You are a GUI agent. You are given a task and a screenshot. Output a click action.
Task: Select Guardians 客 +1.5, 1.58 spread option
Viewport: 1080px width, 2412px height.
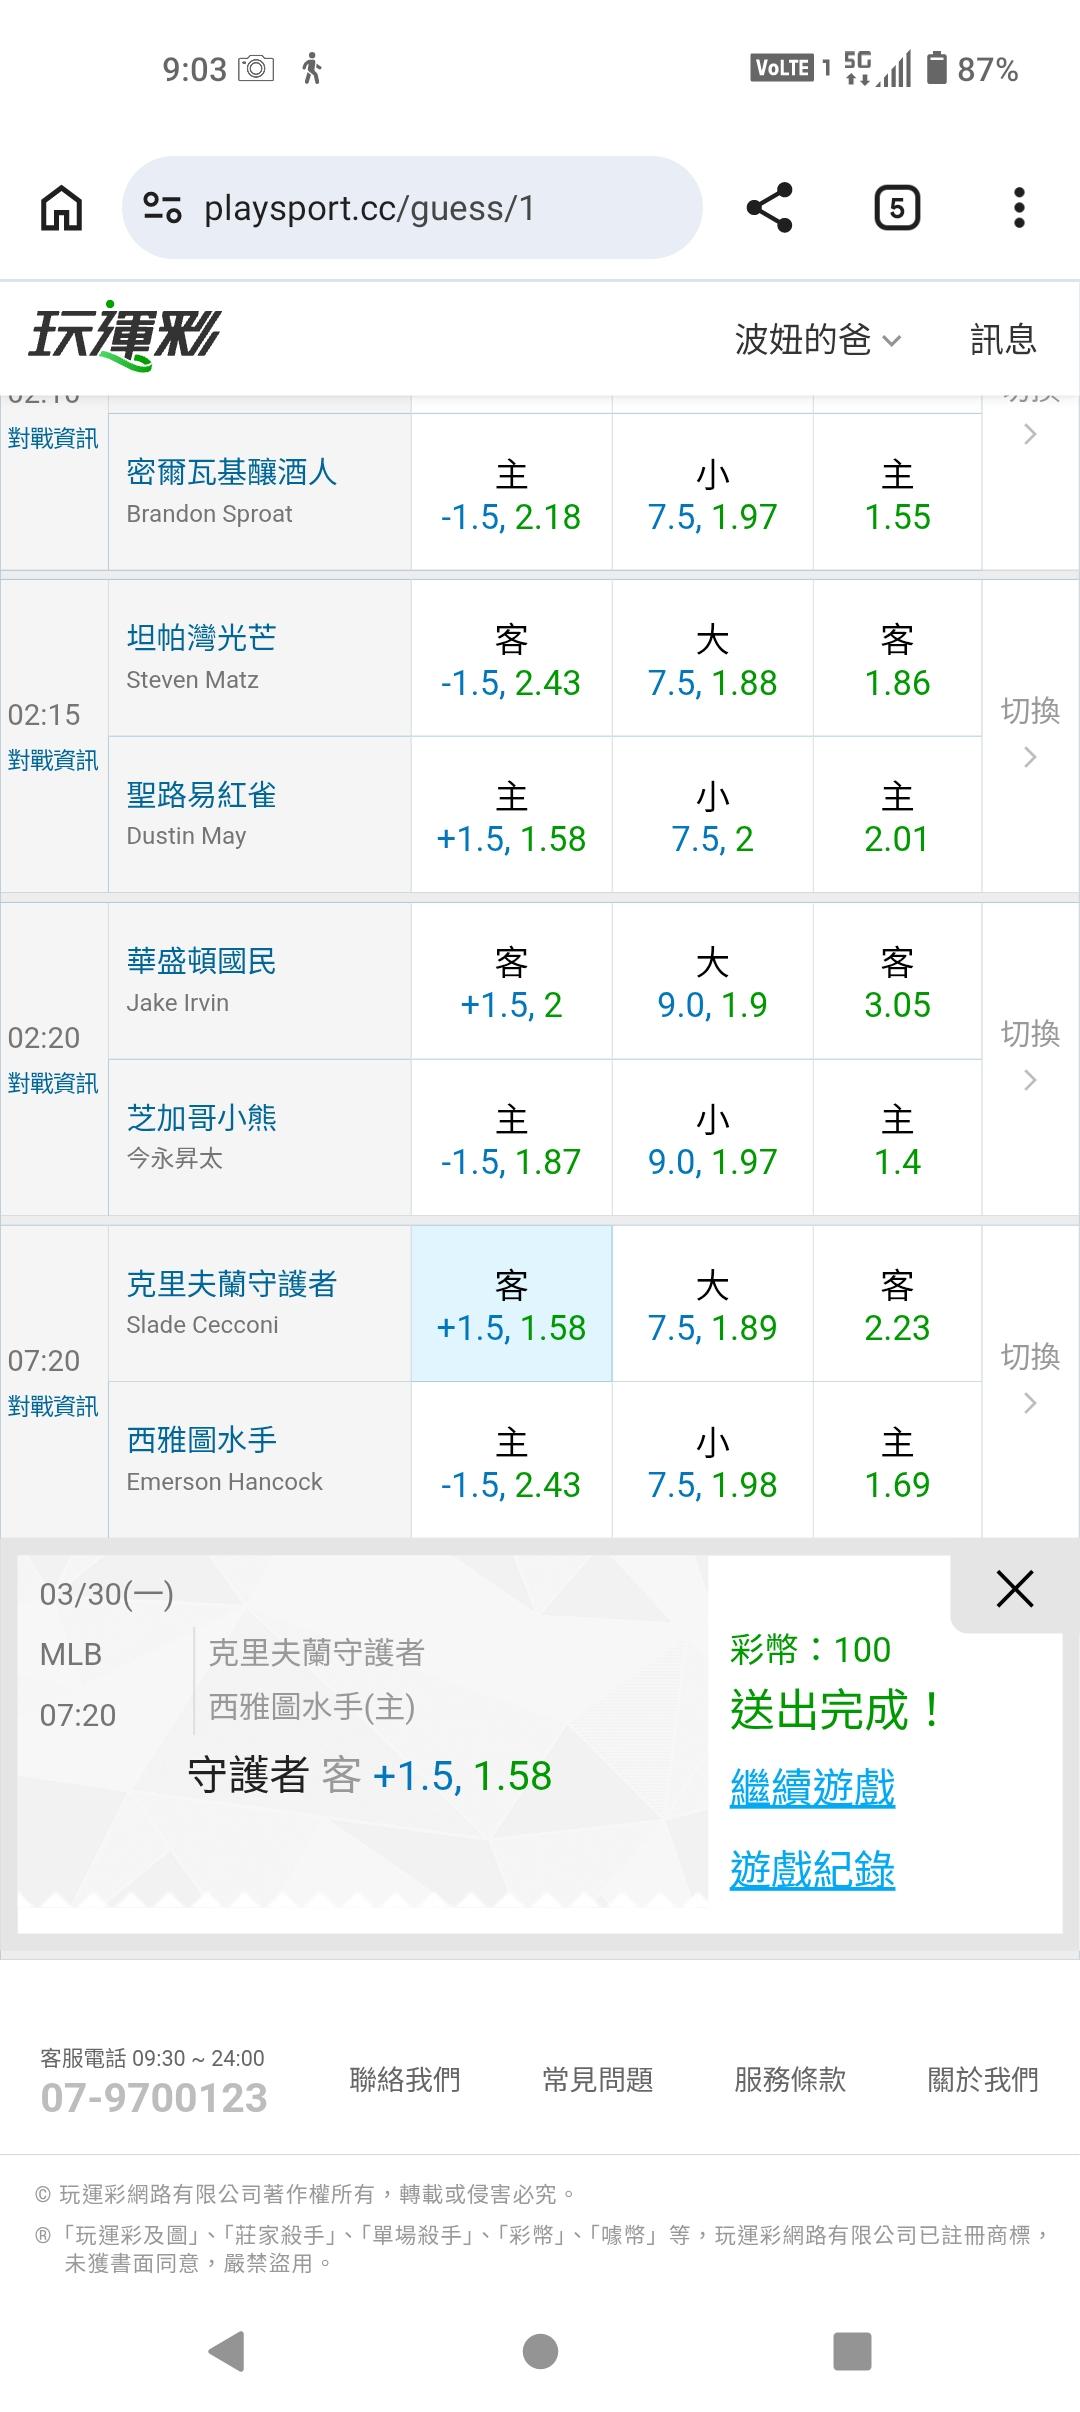pyautogui.click(x=511, y=1305)
